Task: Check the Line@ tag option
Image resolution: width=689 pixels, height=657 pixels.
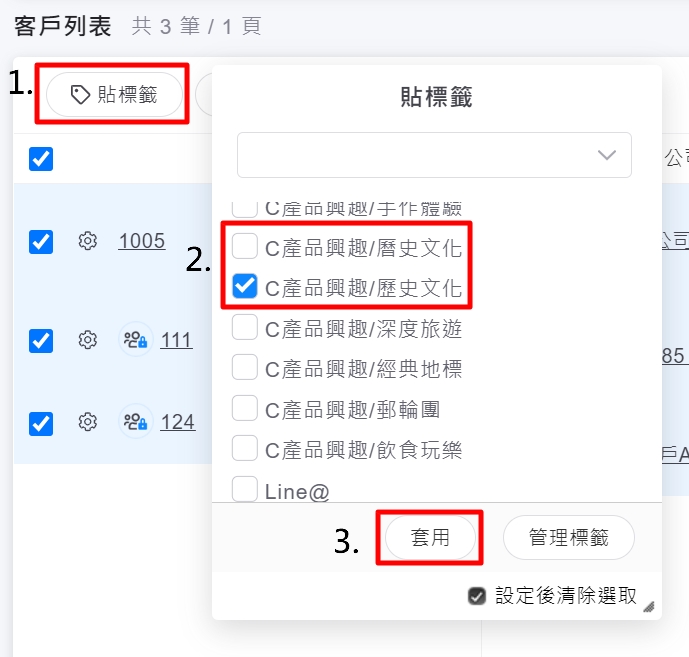Action: click(x=245, y=489)
